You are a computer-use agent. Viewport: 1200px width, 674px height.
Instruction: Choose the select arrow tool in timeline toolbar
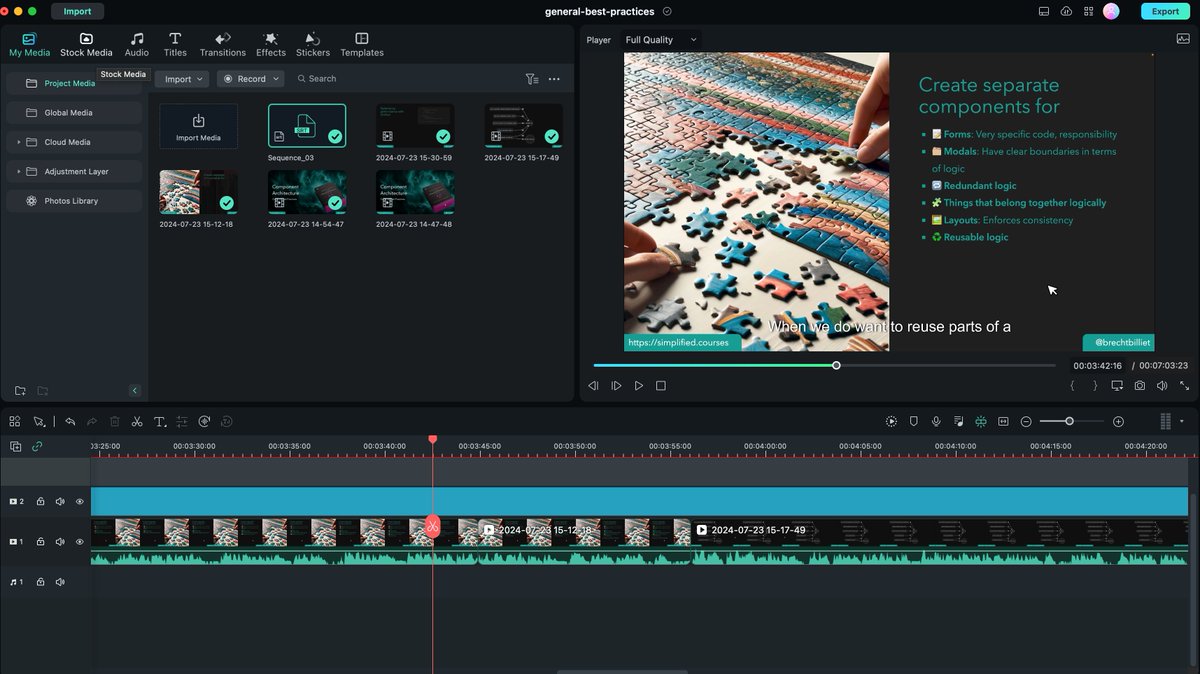click(39, 422)
